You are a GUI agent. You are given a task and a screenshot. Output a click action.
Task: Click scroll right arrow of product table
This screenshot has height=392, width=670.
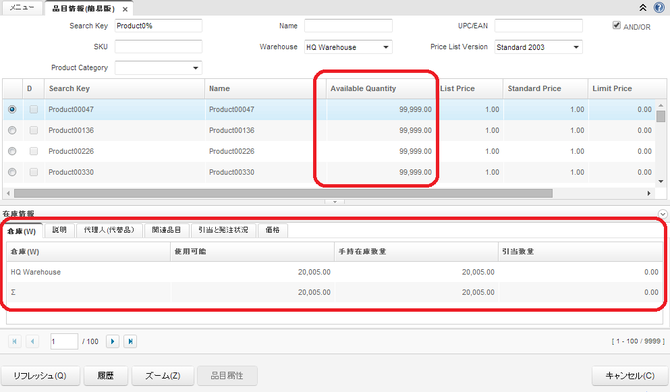click(x=649, y=194)
